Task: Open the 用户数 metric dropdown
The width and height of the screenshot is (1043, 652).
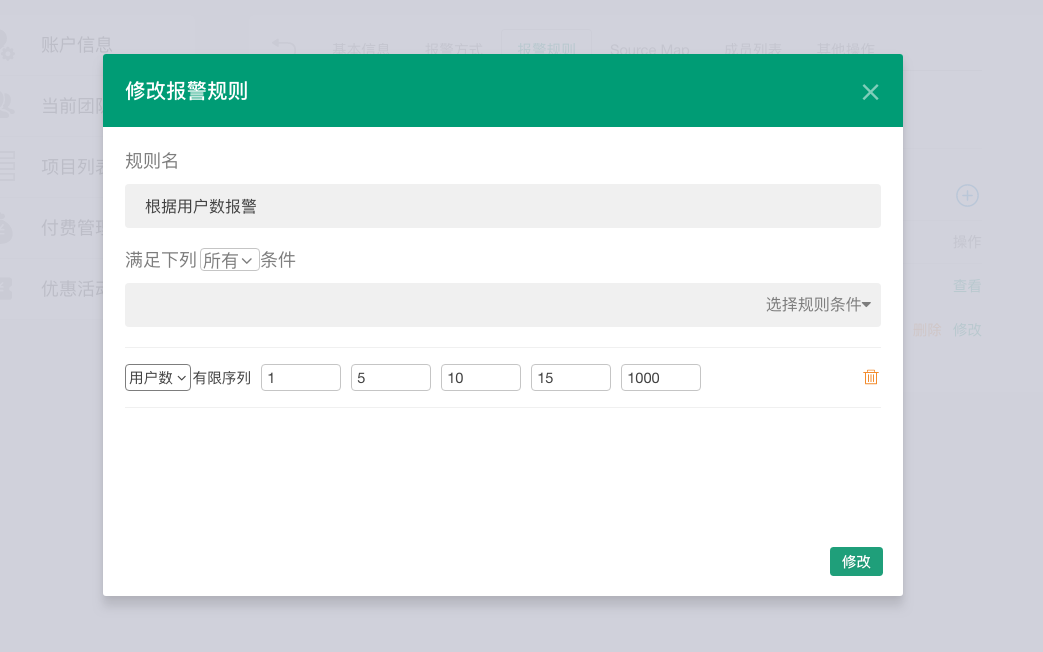Action: [x=158, y=378]
